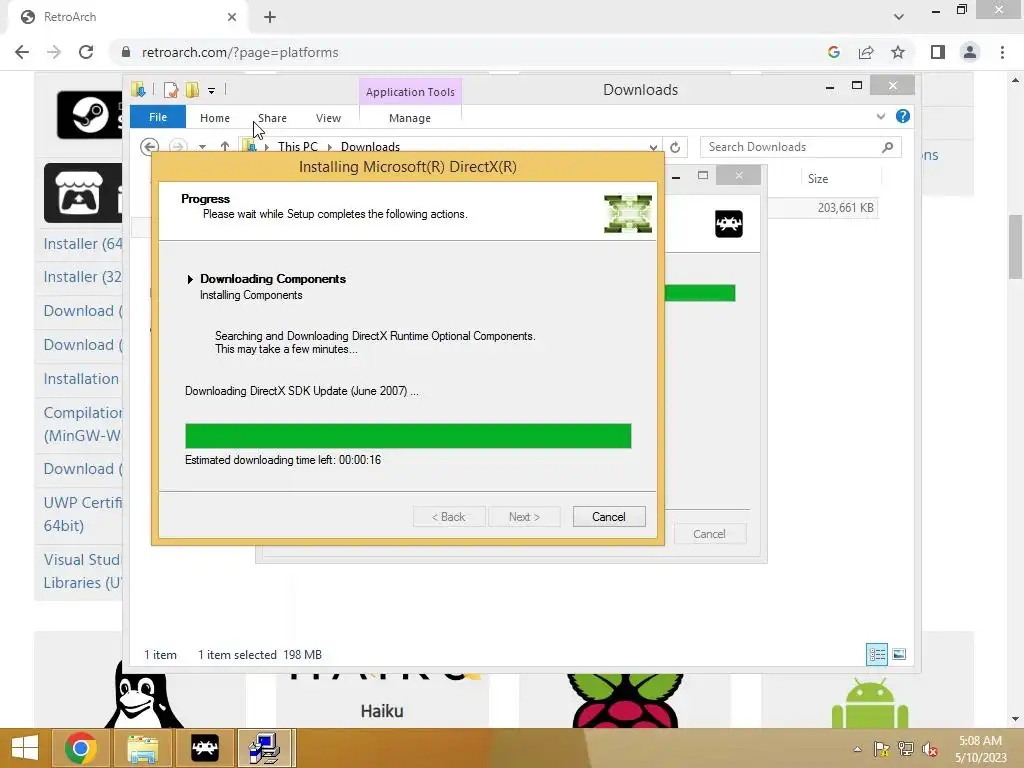Click Downloads in the address breadcrumb
Image resolution: width=1024 pixels, height=768 pixels.
tap(370, 147)
